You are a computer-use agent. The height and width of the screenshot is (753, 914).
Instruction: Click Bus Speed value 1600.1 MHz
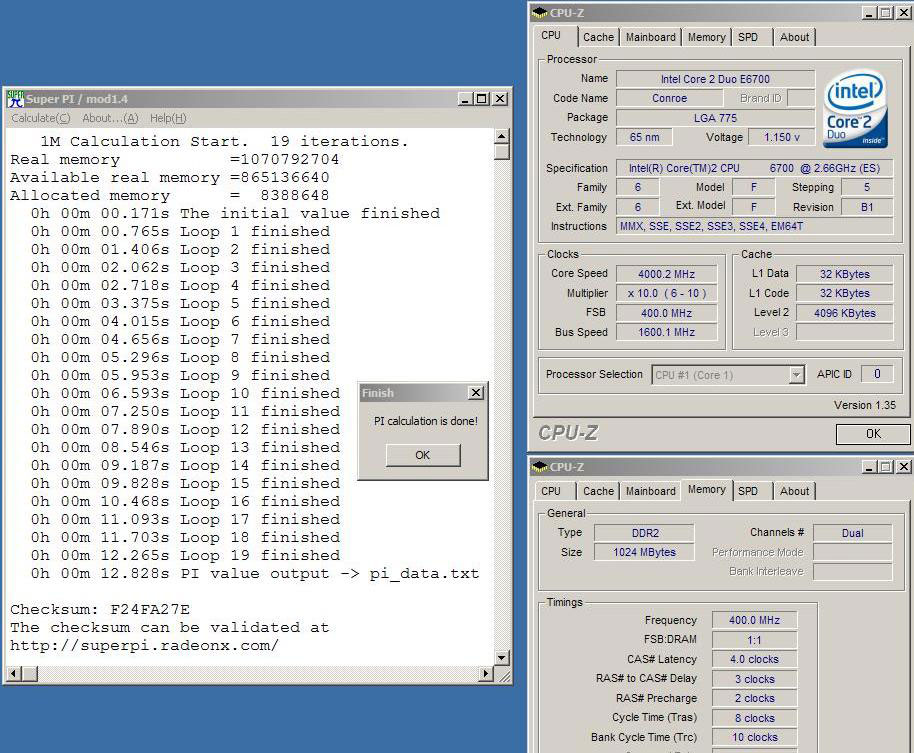(667, 332)
